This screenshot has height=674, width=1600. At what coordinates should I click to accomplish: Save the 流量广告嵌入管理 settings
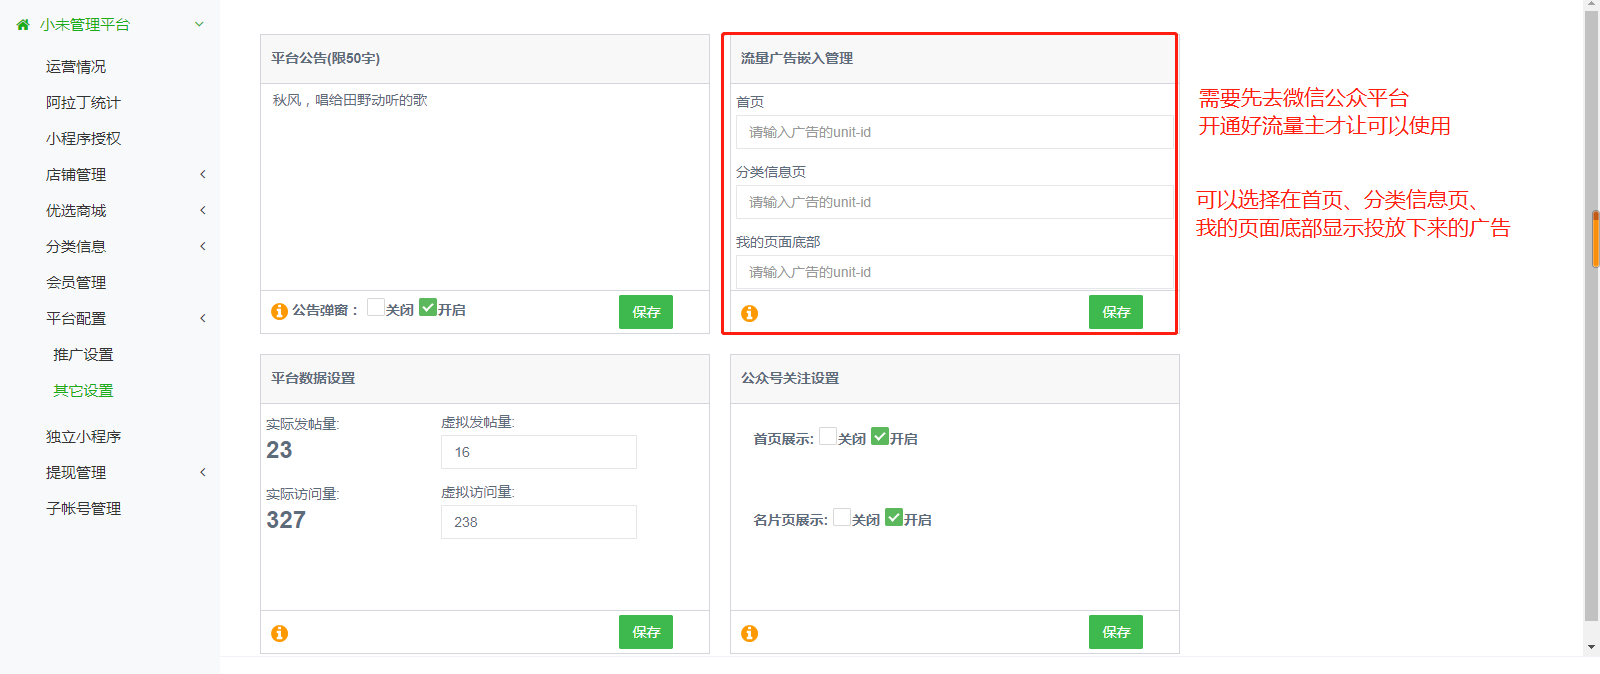pyautogui.click(x=1115, y=312)
